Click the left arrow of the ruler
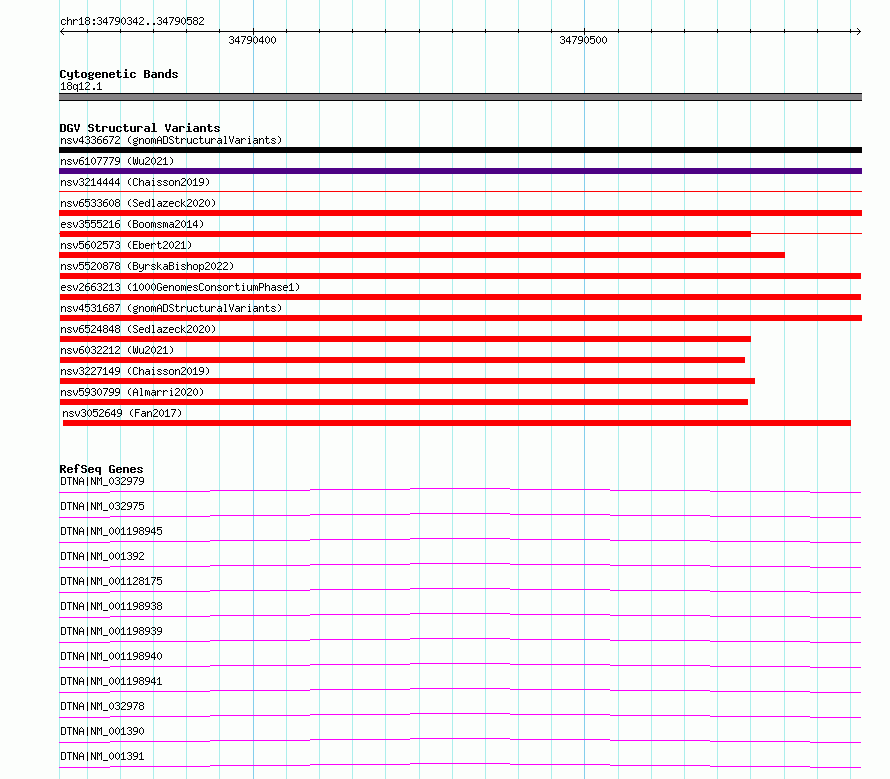 coord(63,32)
